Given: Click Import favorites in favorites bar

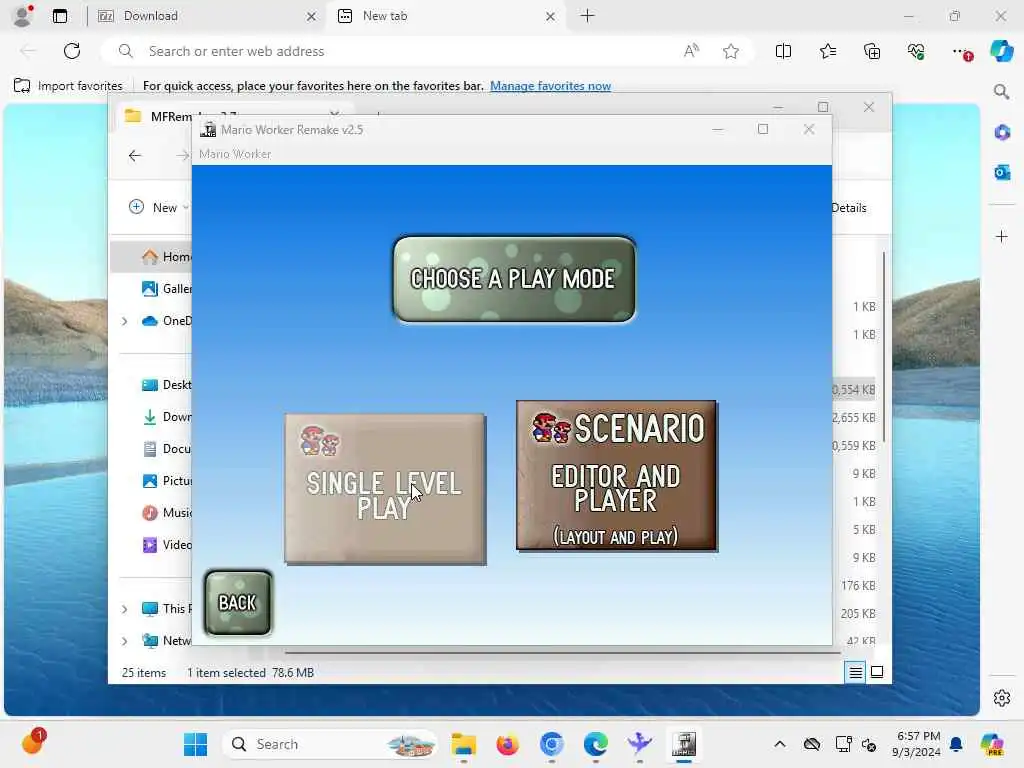Looking at the screenshot, I should tap(68, 86).
